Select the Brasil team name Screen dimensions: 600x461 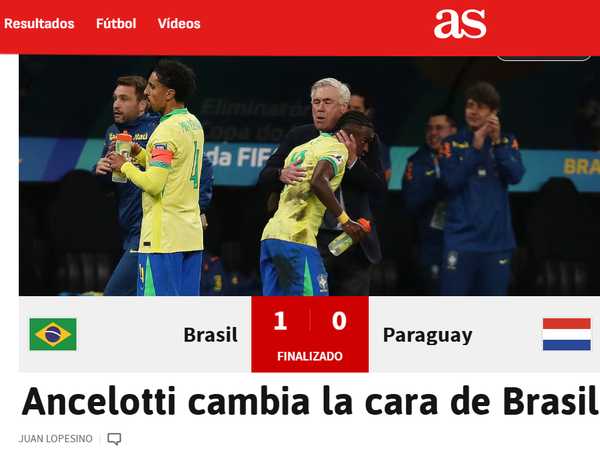click(210, 335)
